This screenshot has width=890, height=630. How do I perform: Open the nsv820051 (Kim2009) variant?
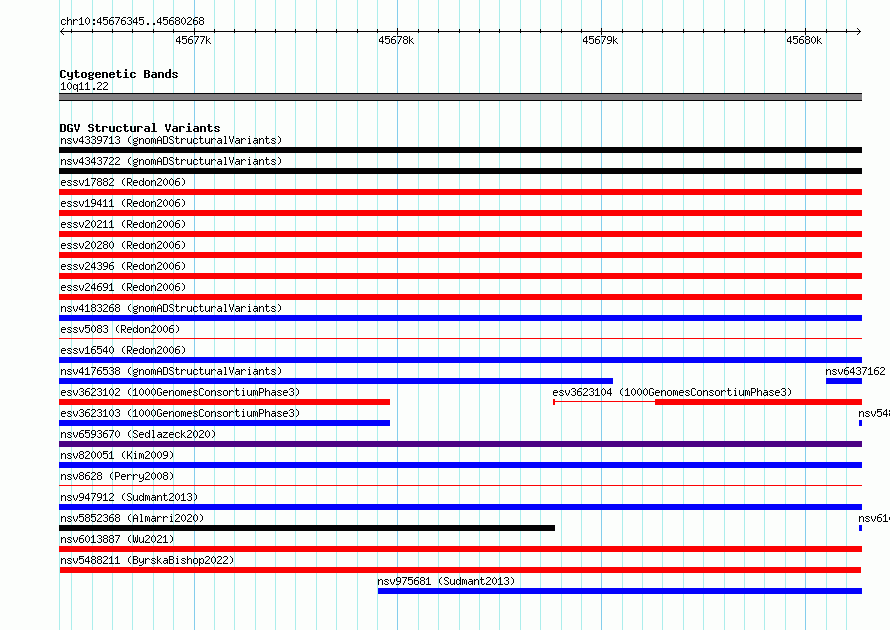pos(117,455)
